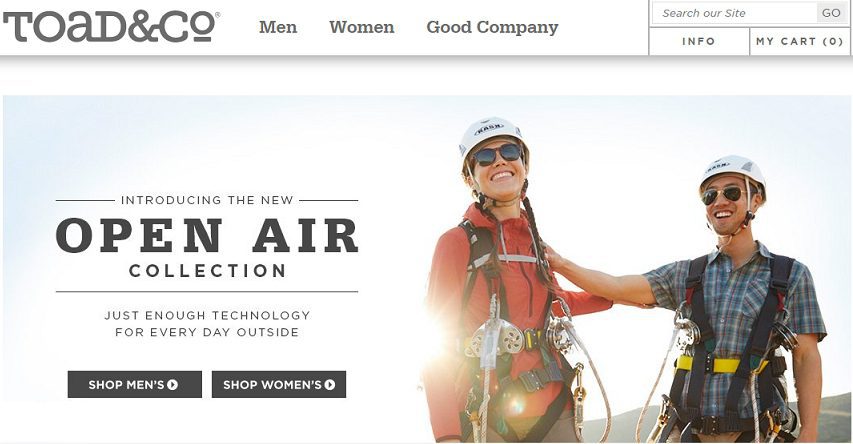Click the COLLECTION heading text

(207, 270)
